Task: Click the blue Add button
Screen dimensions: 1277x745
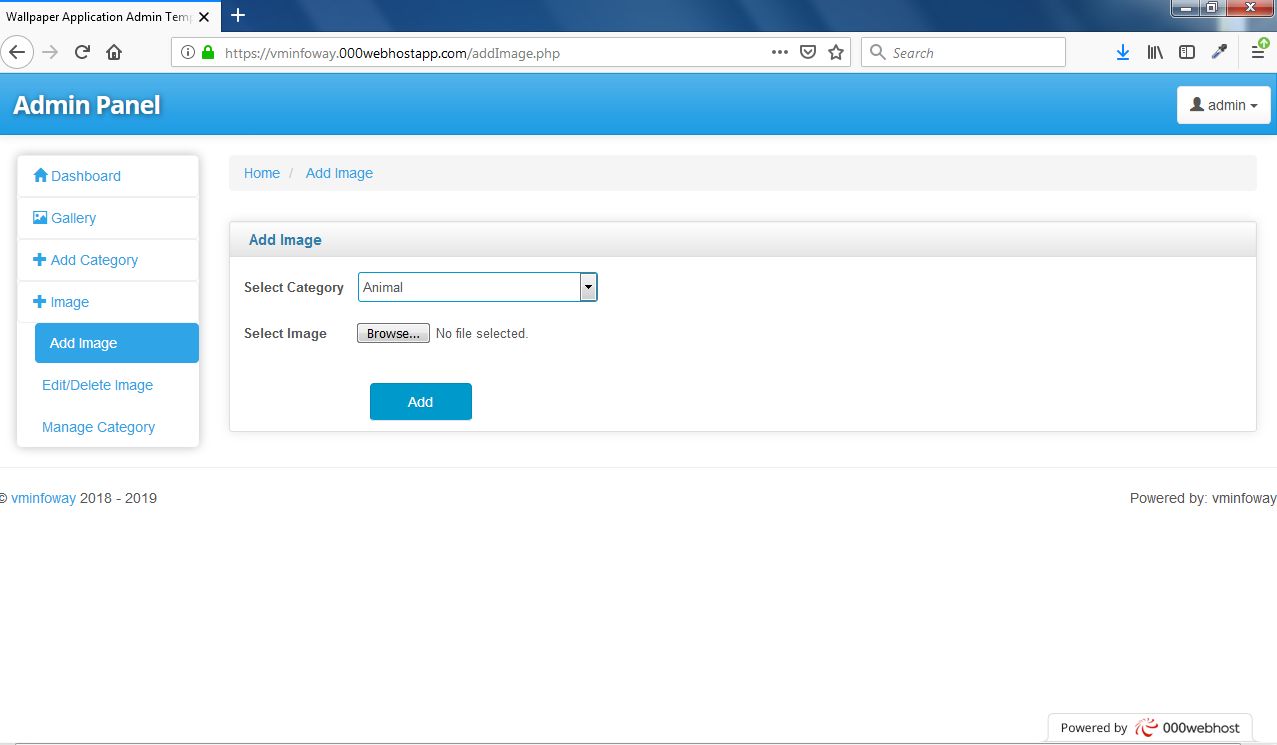Action: 421,401
